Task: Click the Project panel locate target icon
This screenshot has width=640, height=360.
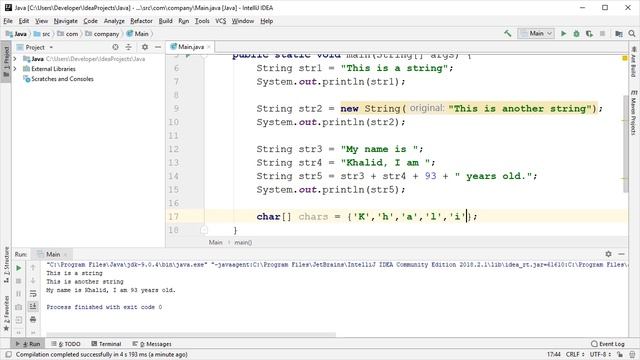Action: 116,47
